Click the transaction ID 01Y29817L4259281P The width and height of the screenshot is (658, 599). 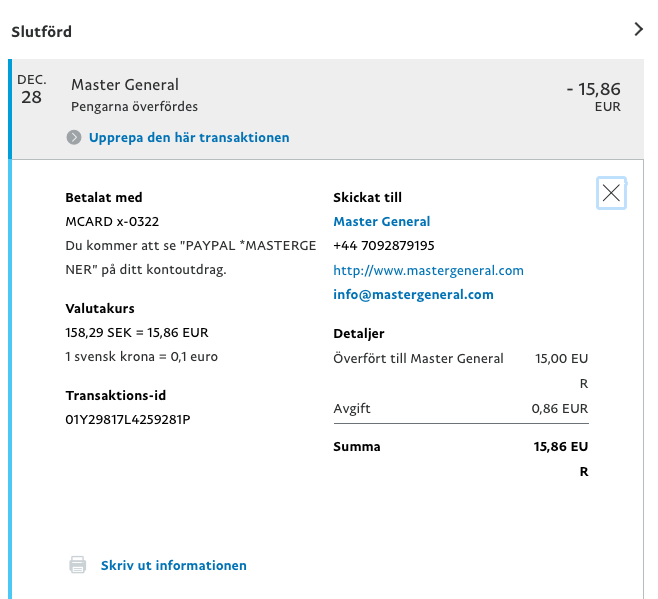click(x=128, y=419)
